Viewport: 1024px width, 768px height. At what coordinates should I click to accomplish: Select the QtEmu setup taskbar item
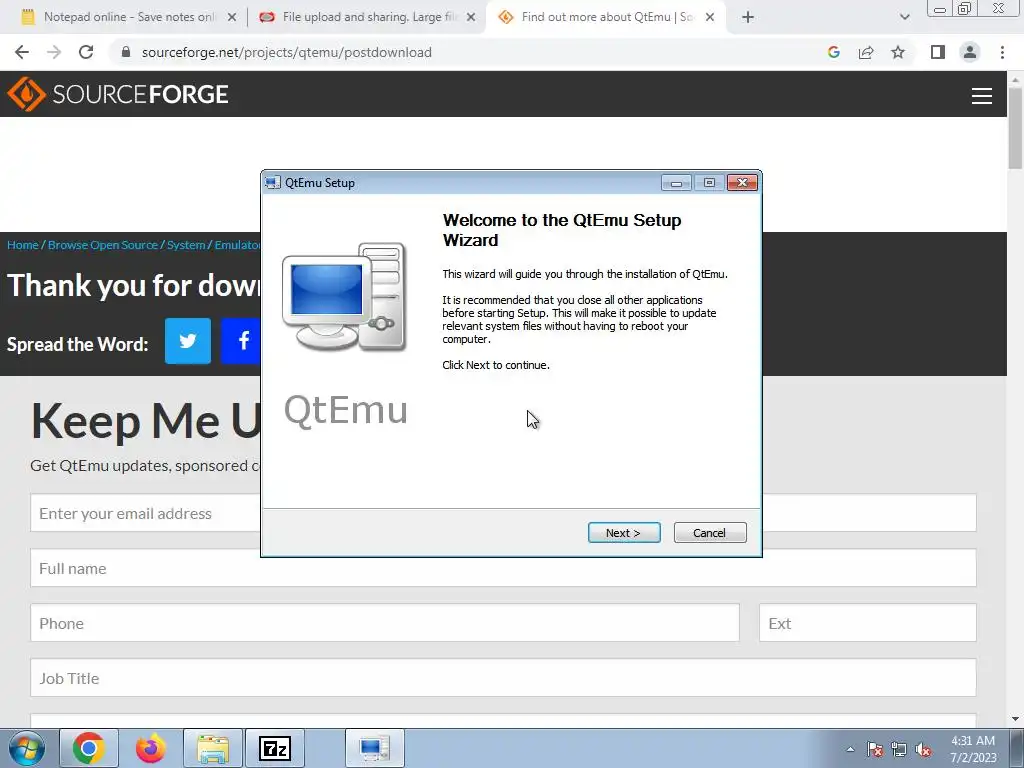[374, 748]
